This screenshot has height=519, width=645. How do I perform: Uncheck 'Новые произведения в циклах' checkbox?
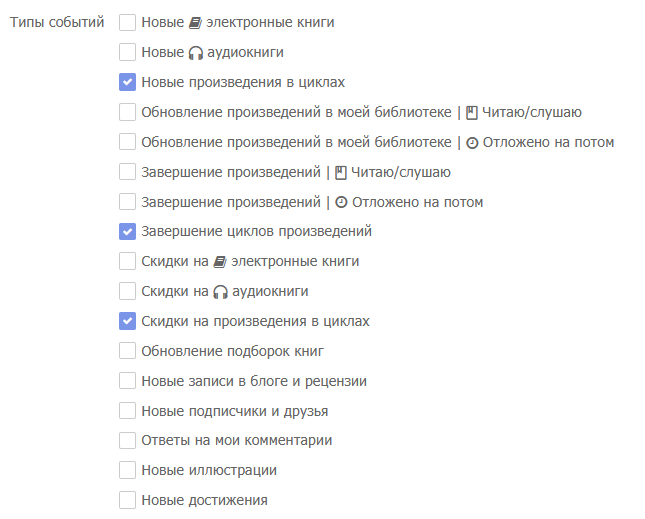[x=127, y=82]
